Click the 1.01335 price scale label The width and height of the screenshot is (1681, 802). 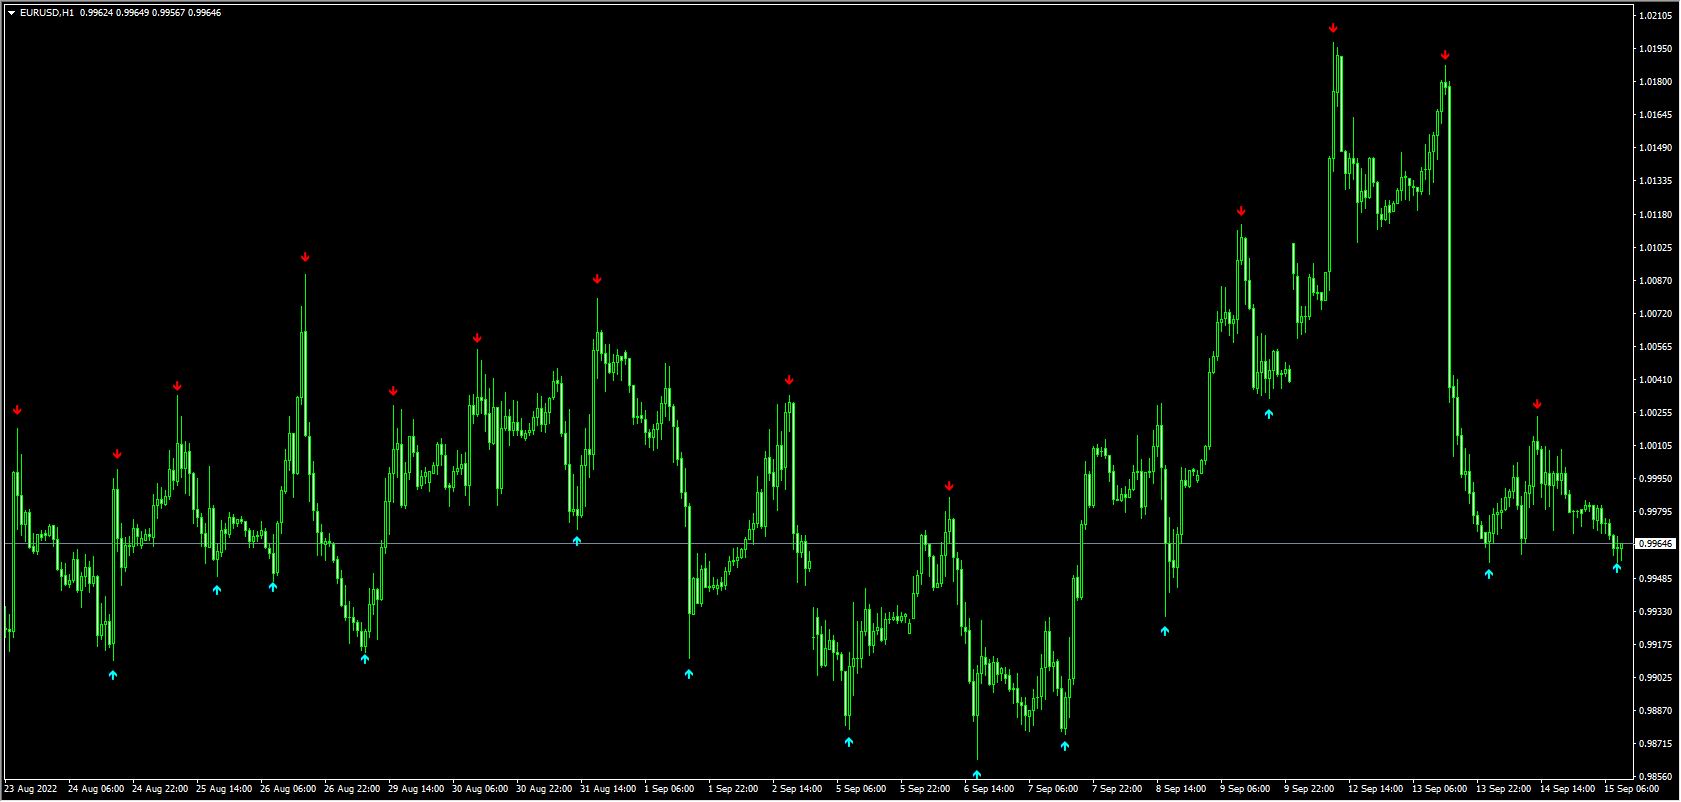1656,181
